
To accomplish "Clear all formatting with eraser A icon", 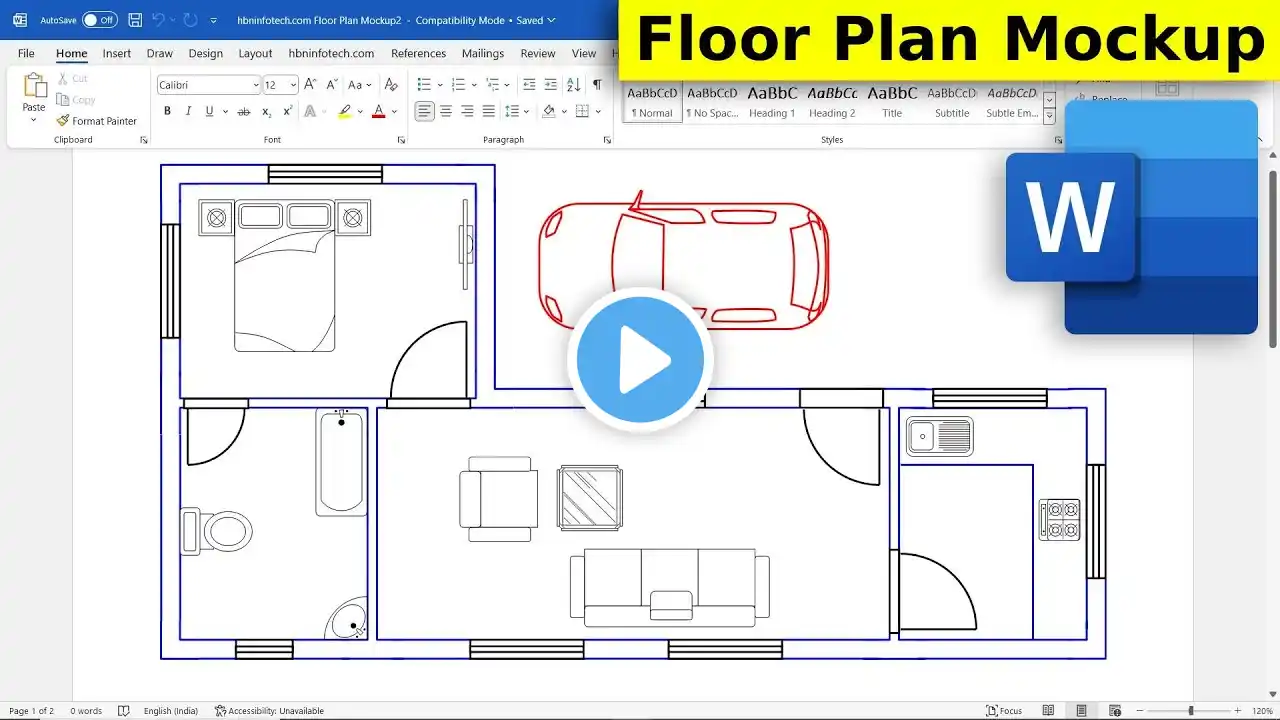I will (x=391, y=85).
